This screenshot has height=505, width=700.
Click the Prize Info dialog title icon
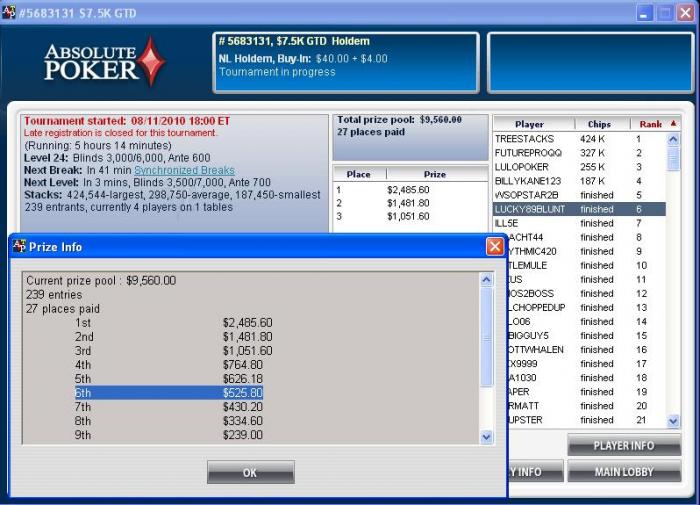point(20,246)
